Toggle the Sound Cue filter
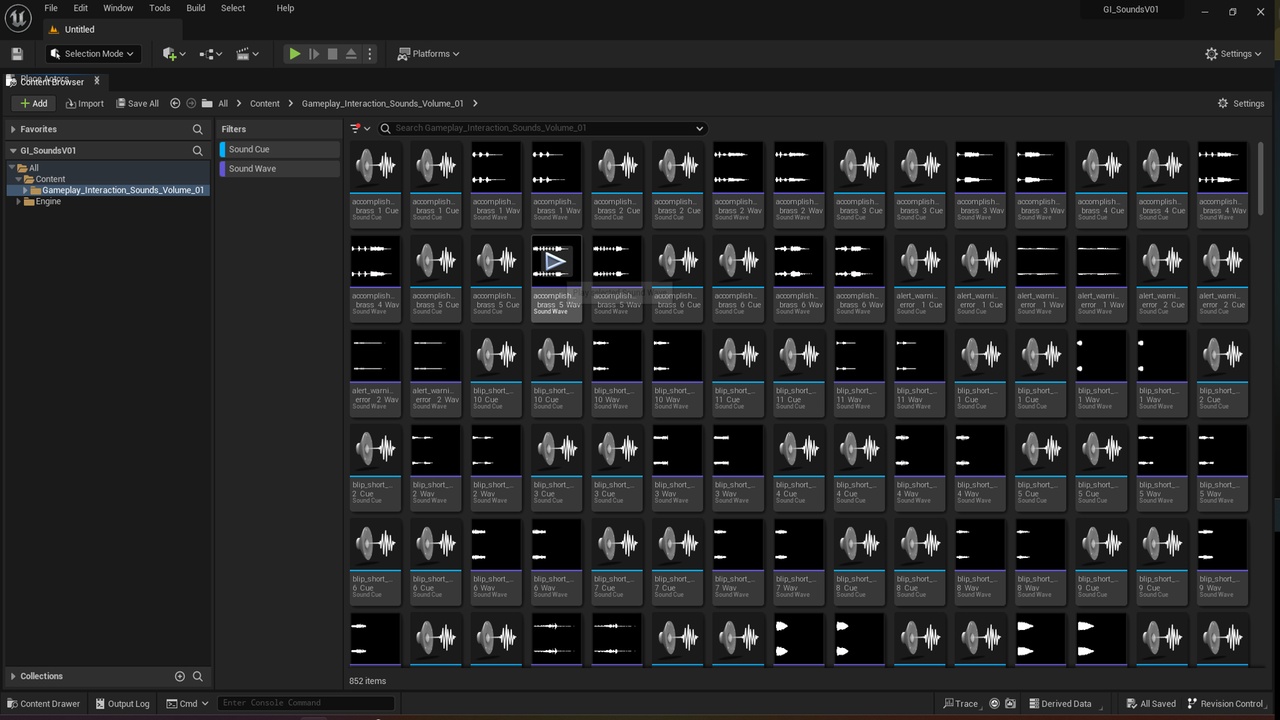This screenshot has width=1280, height=720. [x=280, y=149]
